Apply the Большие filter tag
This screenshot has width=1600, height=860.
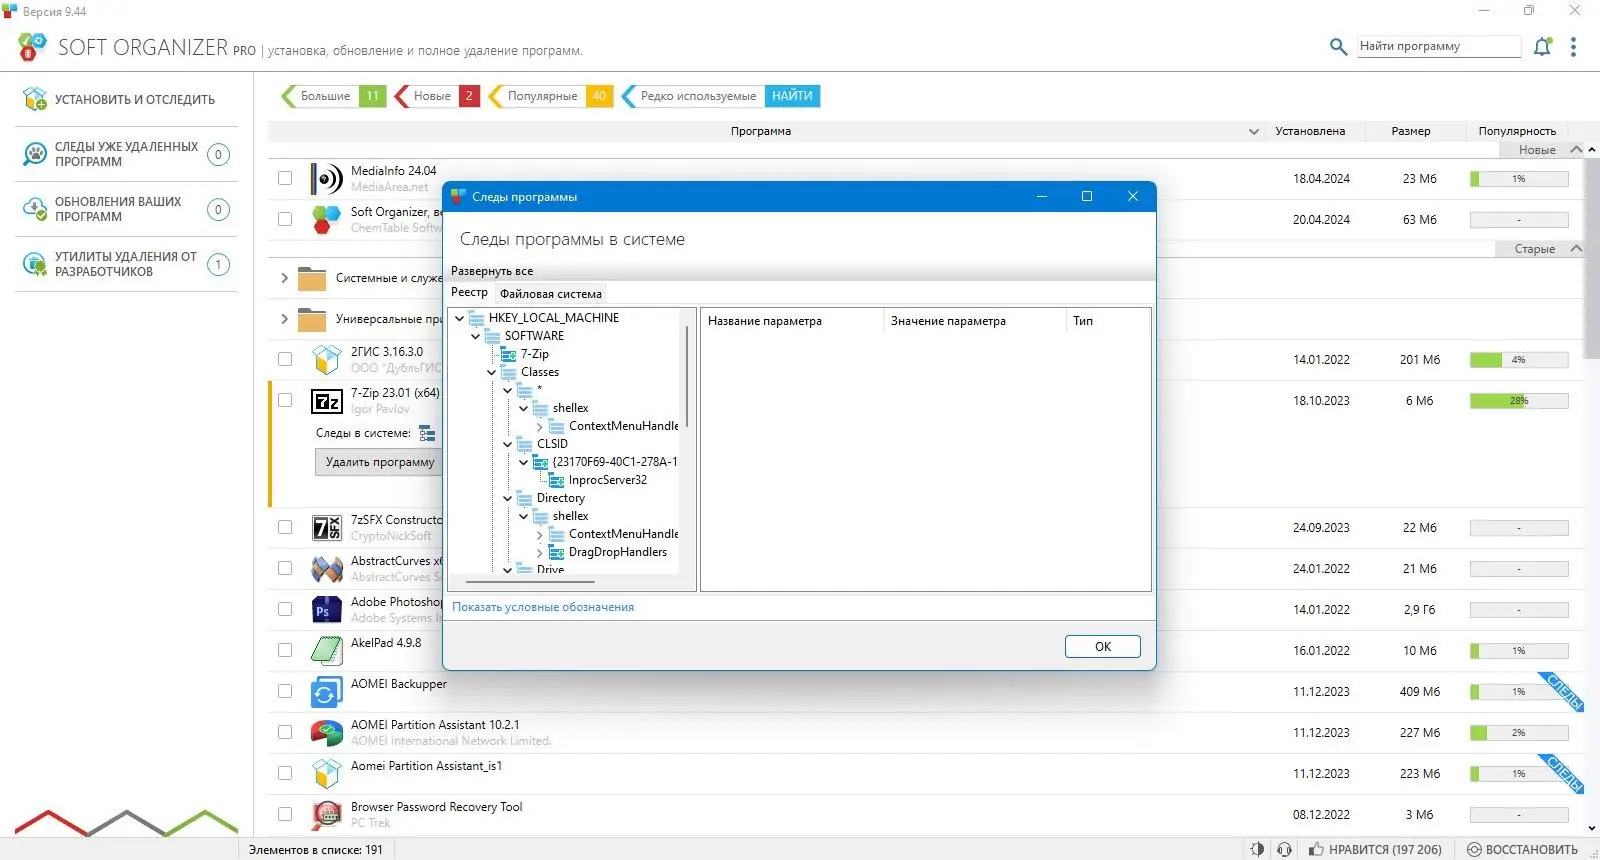pyautogui.click(x=334, y=96)
